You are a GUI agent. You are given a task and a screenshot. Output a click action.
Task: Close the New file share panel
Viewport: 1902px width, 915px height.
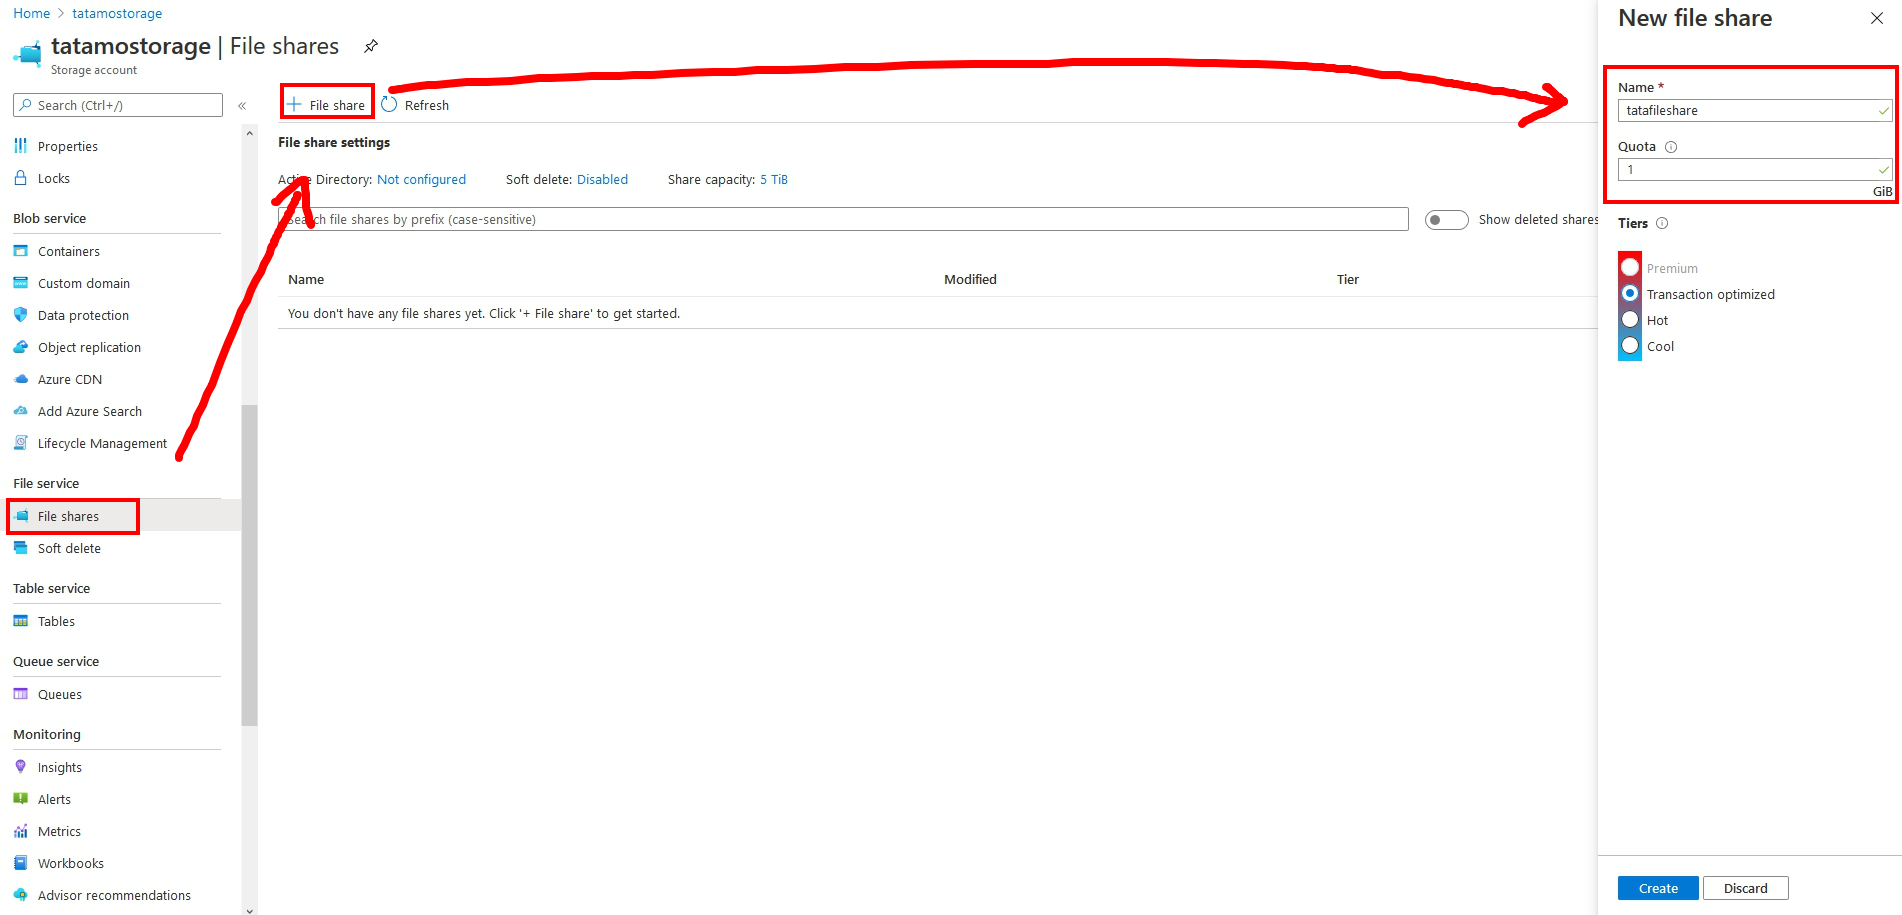1877,18
